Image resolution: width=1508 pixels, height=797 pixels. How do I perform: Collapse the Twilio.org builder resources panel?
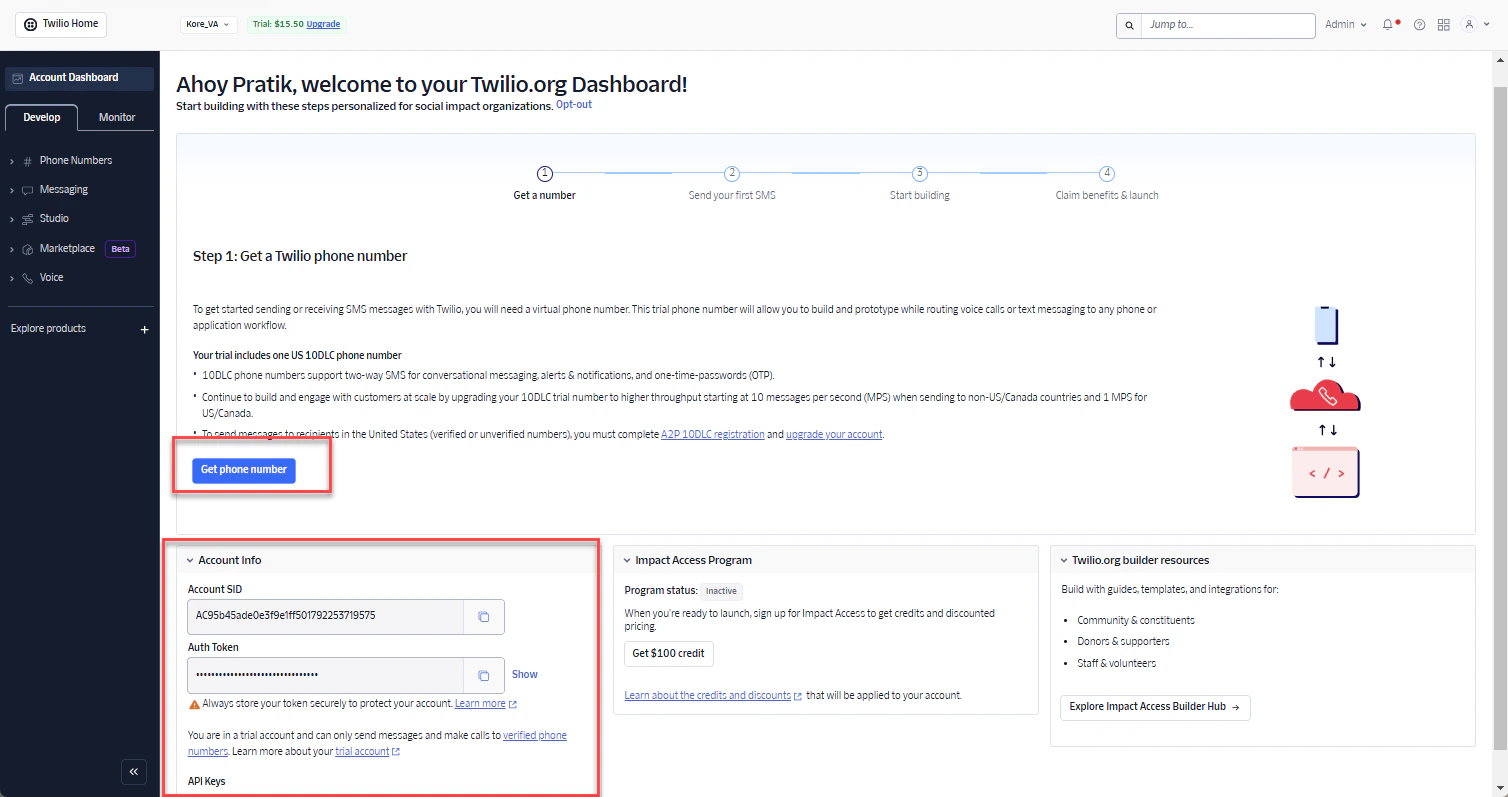(1063, 561)
